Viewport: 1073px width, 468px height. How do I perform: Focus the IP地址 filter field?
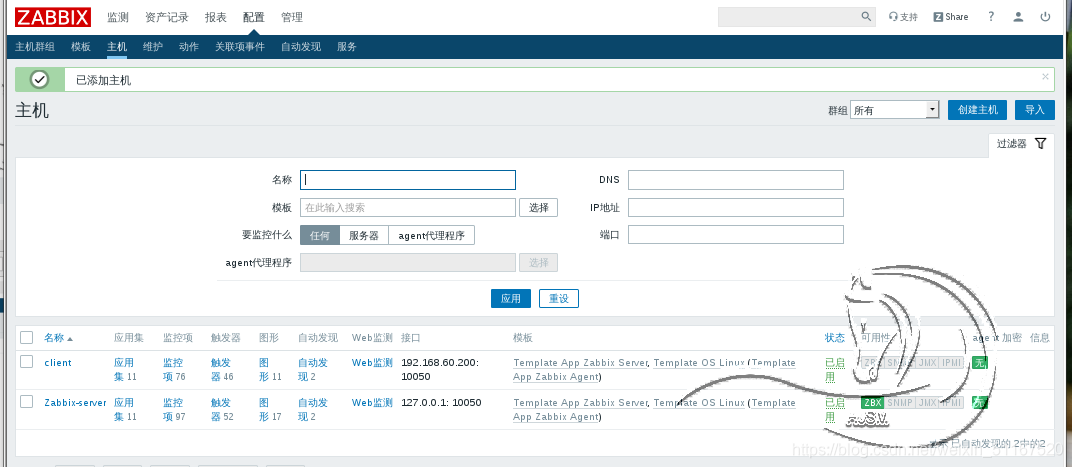click(x=736, y=207)
